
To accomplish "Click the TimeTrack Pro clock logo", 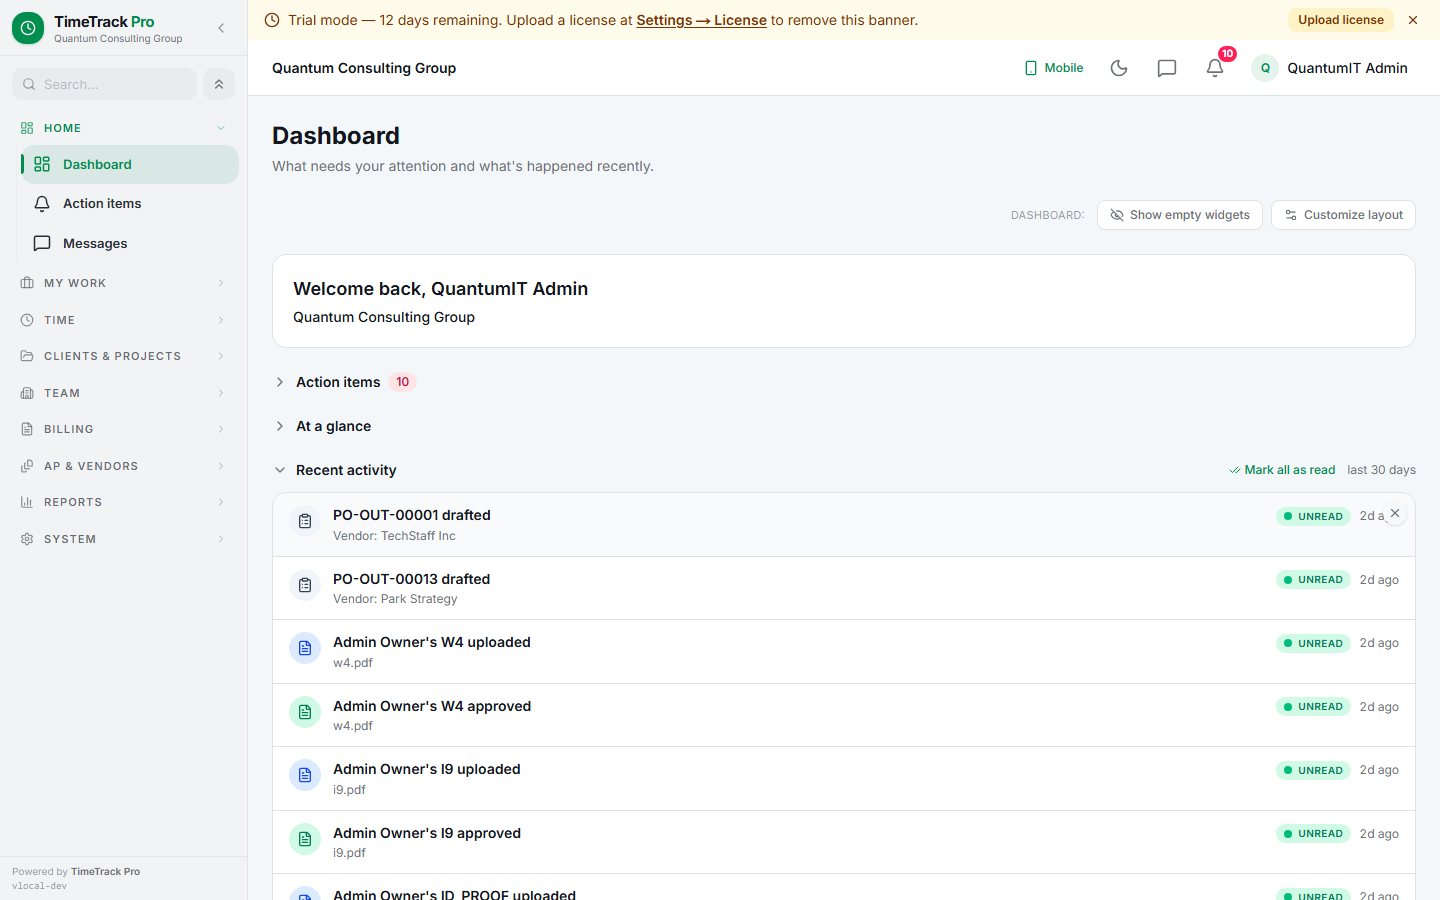I will coord(28,28).
